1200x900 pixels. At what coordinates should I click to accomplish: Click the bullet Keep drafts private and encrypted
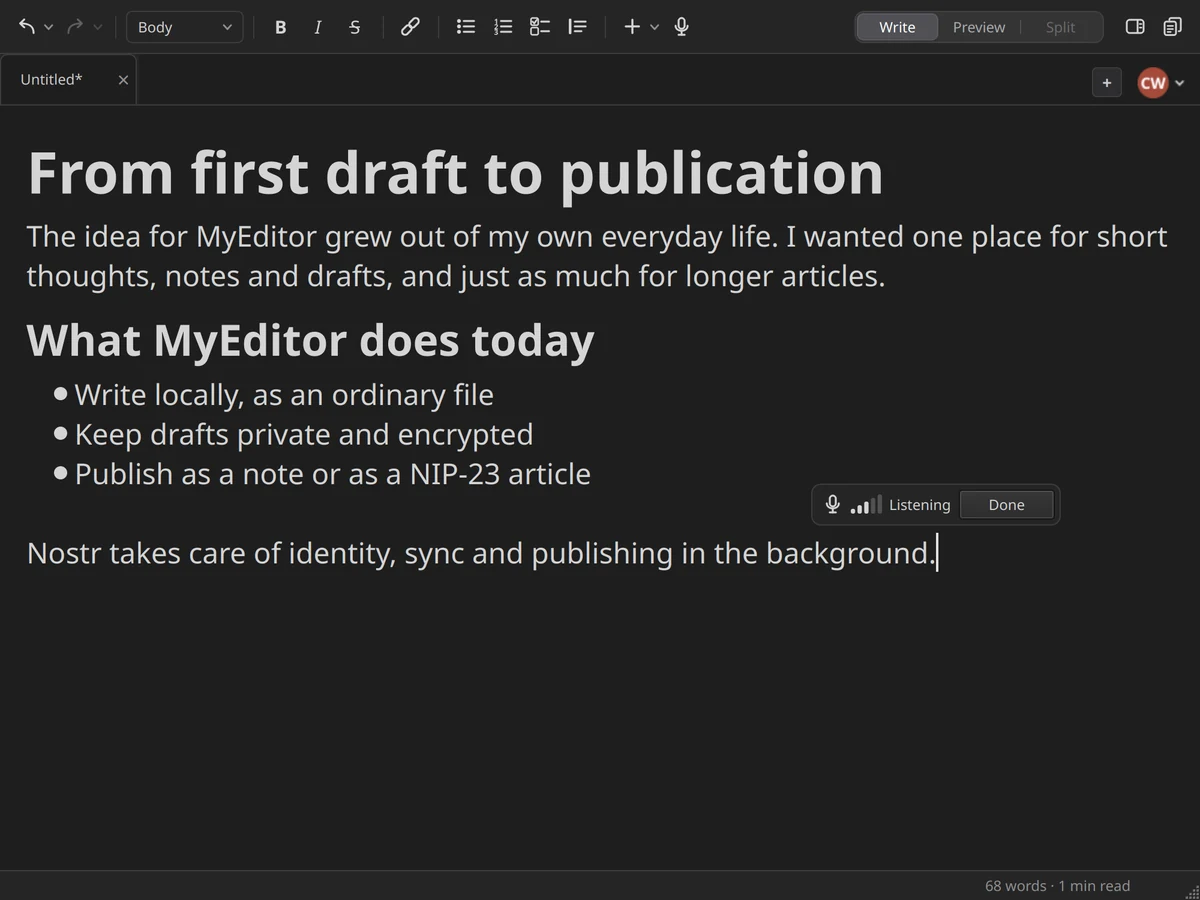(x=304, y=434)
